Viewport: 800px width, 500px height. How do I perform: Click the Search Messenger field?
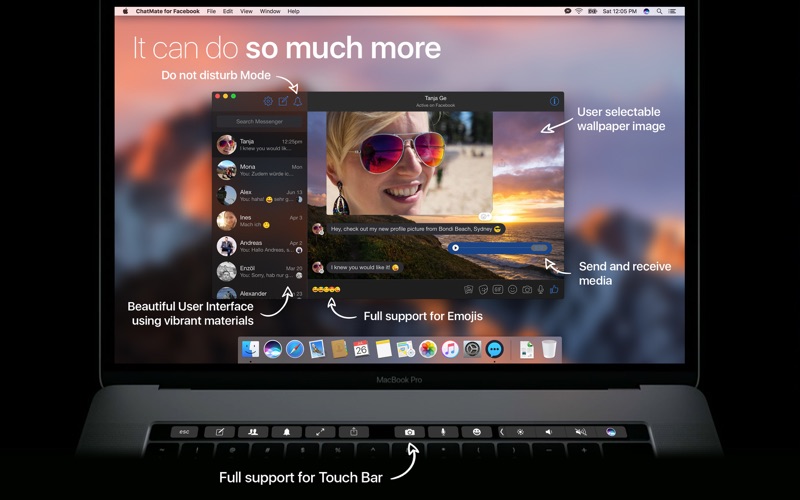point(259,121)
